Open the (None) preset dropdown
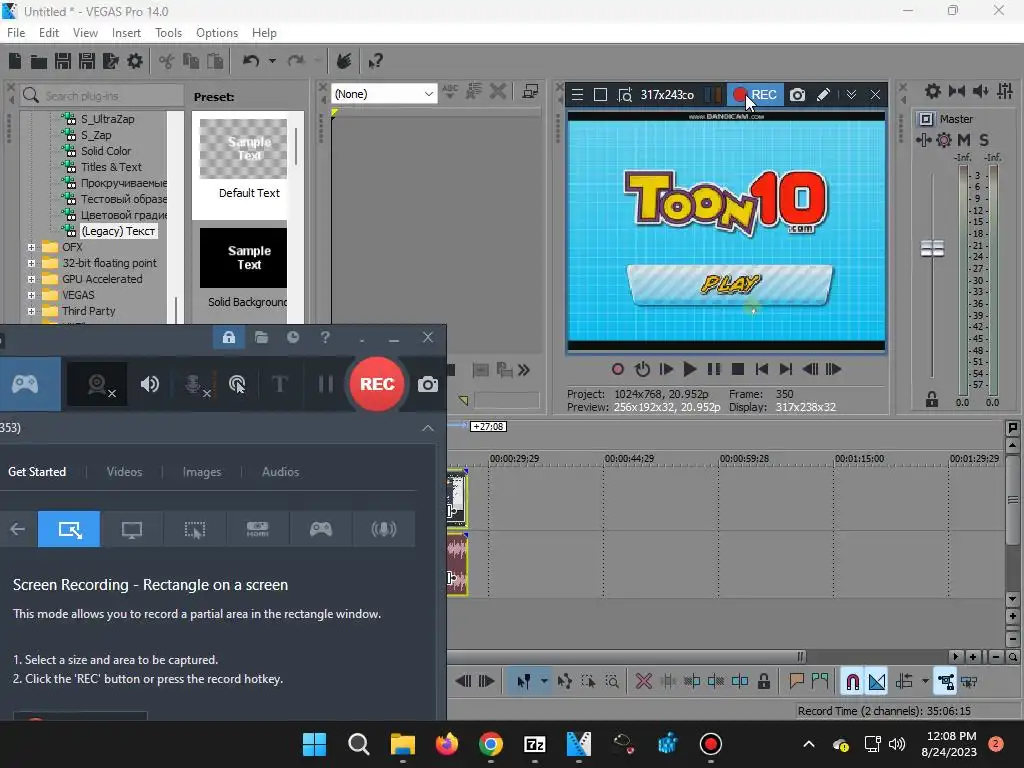 pos(384,94)
